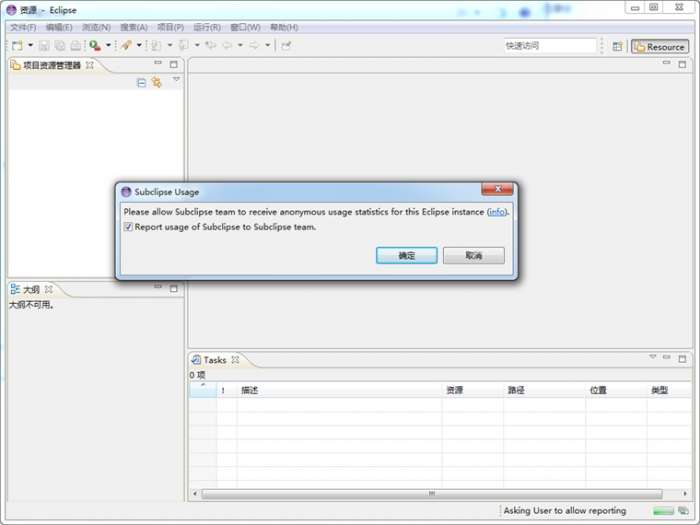Click the 快速访问 quick access field
Viewport: 700px width, 525px height.
pos(550,46)
